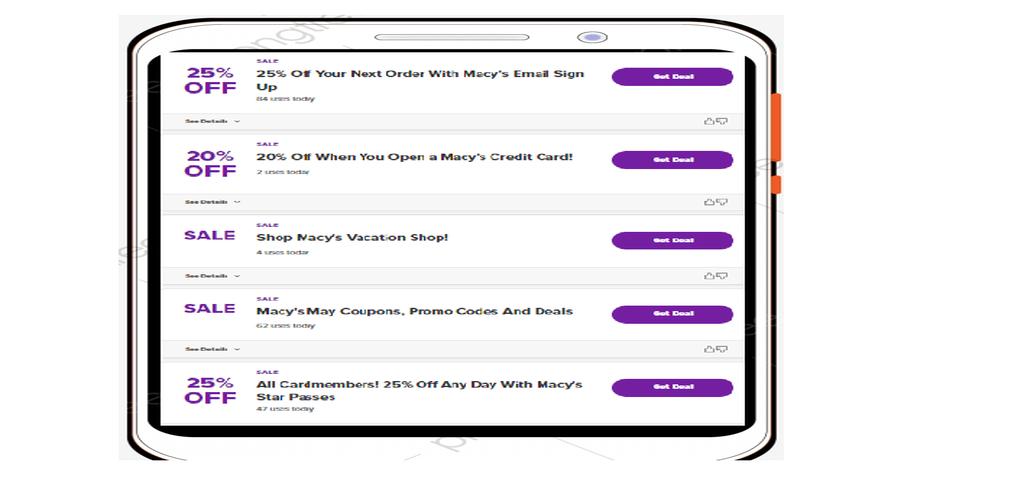Viewport: 1024px width, 500px height.
Task: Thumbs down the 25% email sign up deal
Action: tap(722, 121)
